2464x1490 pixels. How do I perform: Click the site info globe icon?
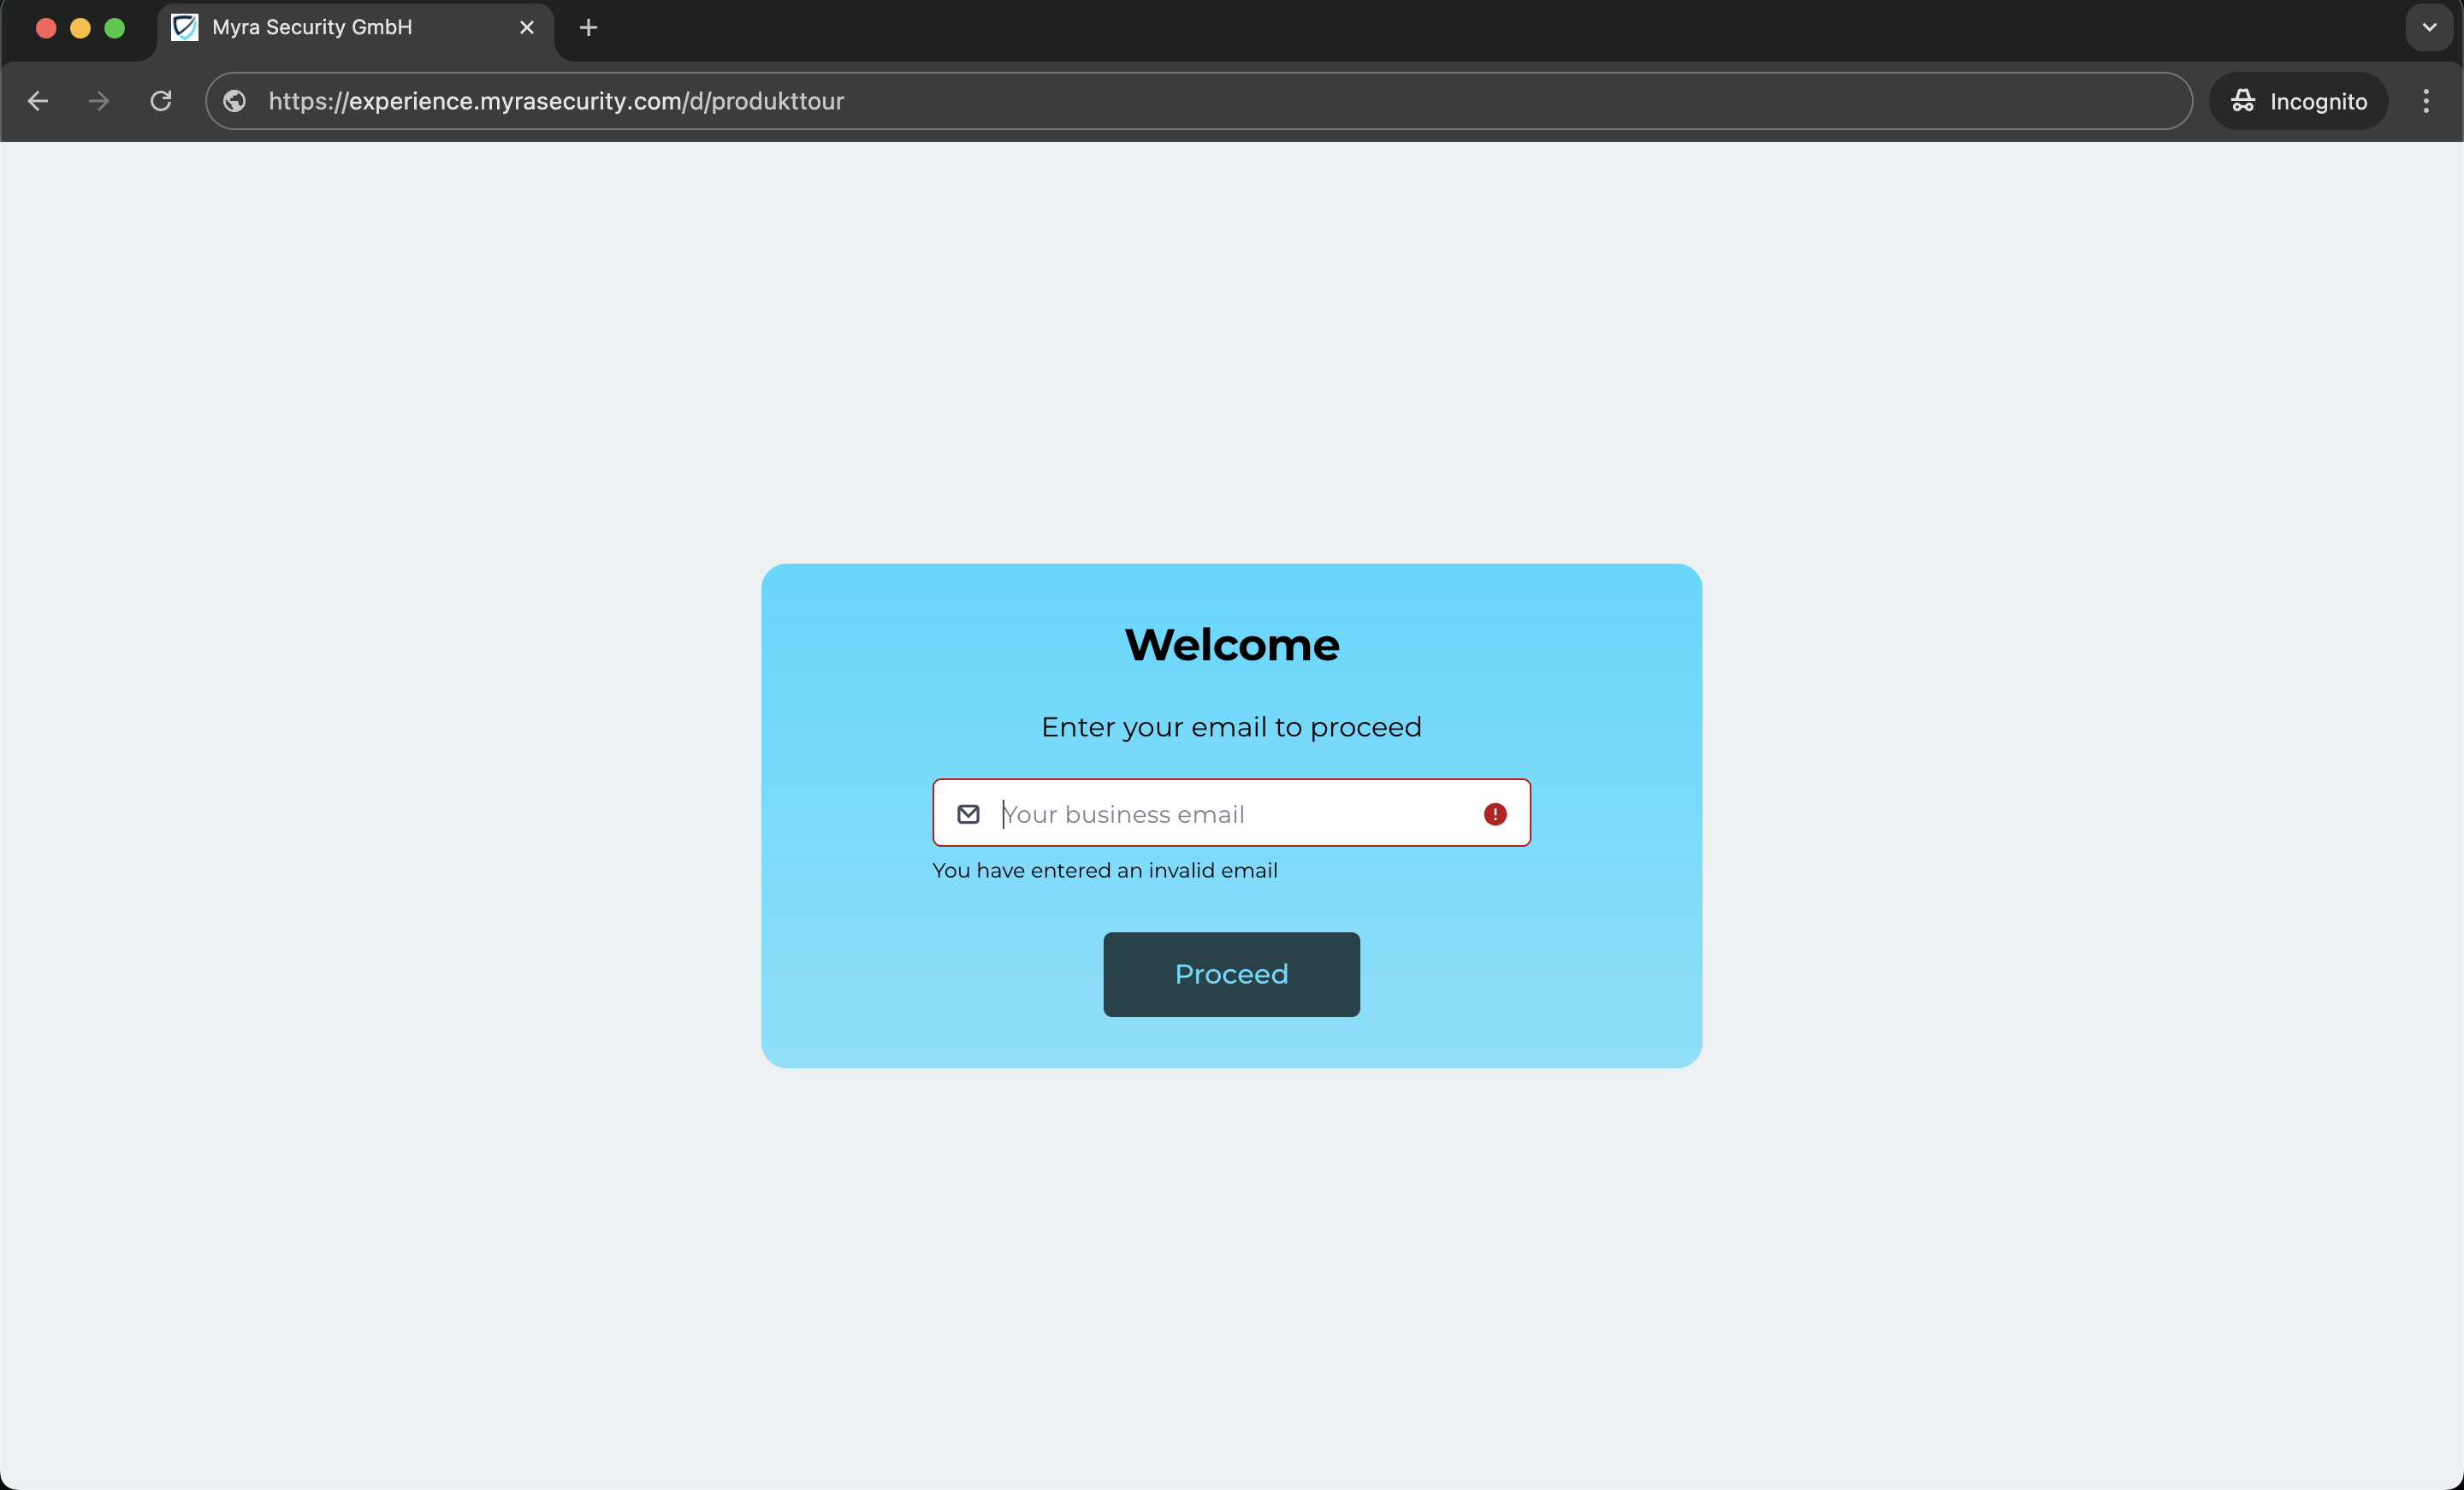235,101
